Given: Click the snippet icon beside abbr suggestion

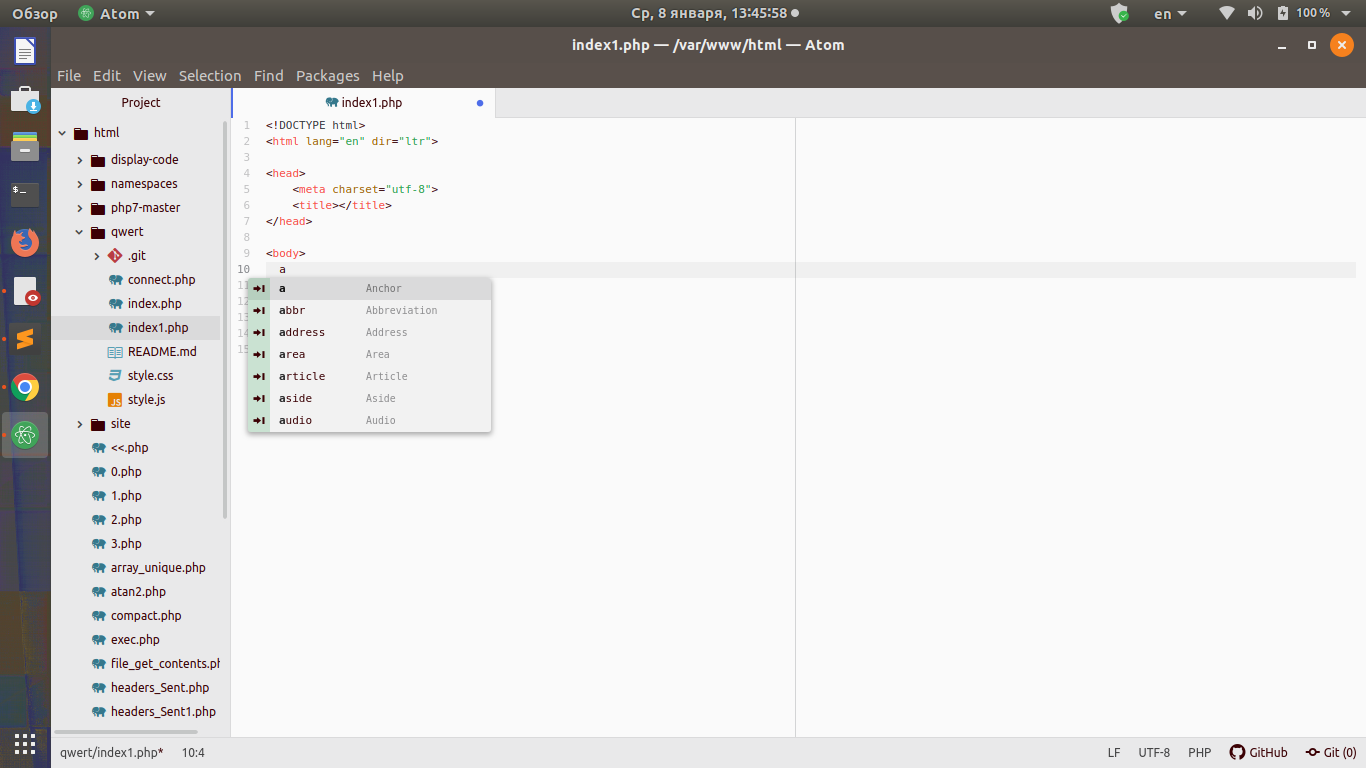Looking at the screenshot, I should 259,310.
